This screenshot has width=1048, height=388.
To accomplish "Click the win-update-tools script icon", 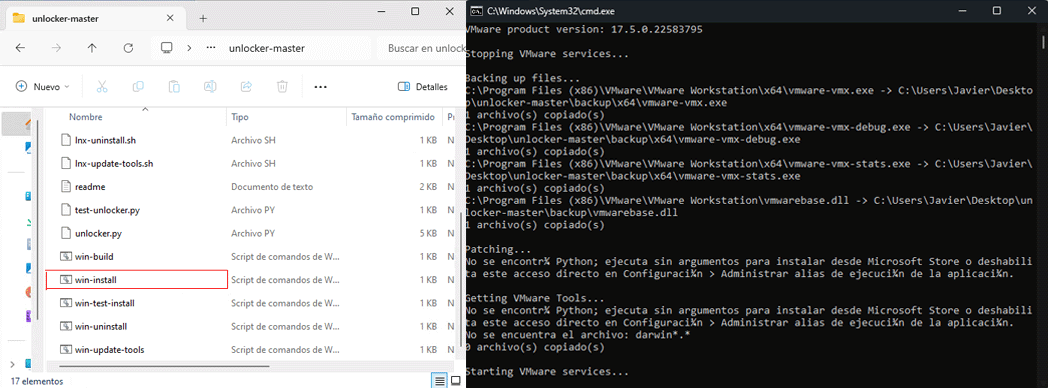I will [x=65, y=349].
